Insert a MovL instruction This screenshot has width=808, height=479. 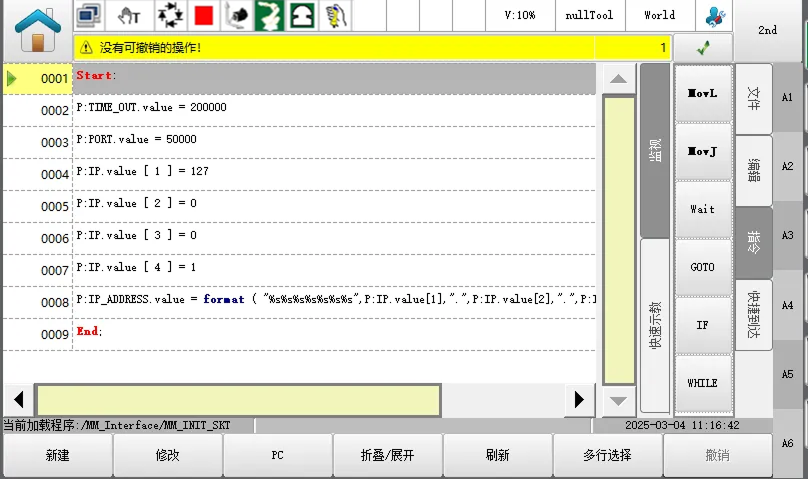point(703,93)
